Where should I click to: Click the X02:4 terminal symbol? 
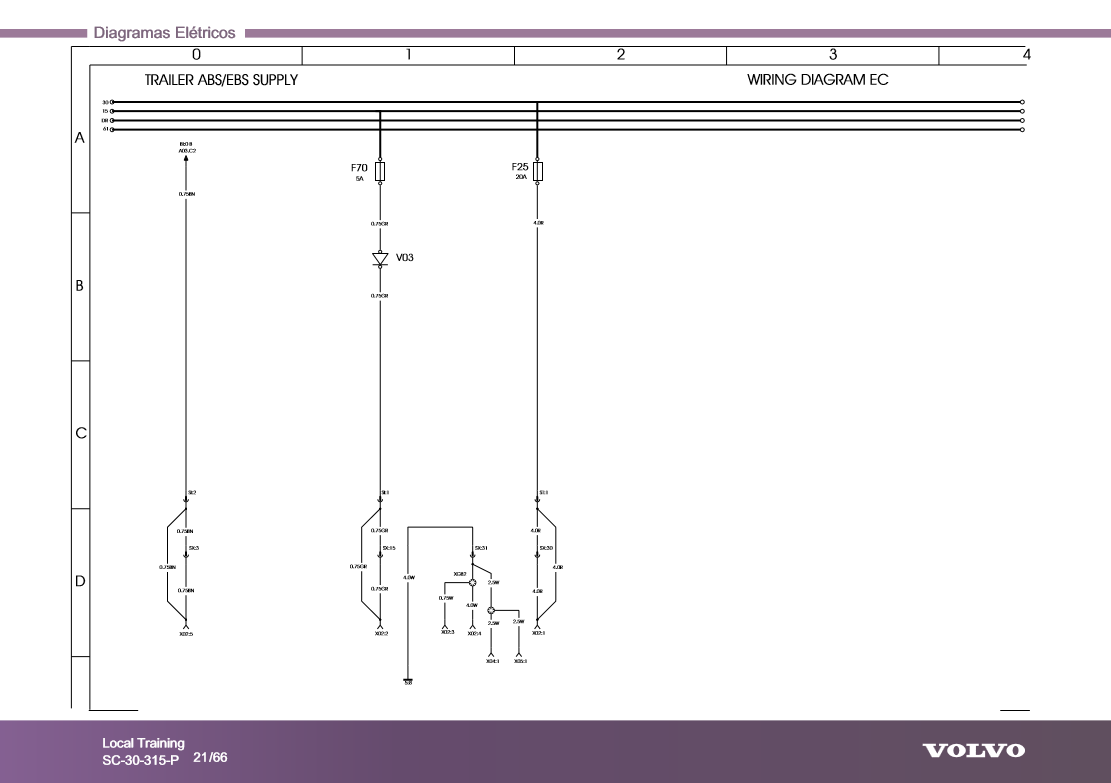click(473, 625)
